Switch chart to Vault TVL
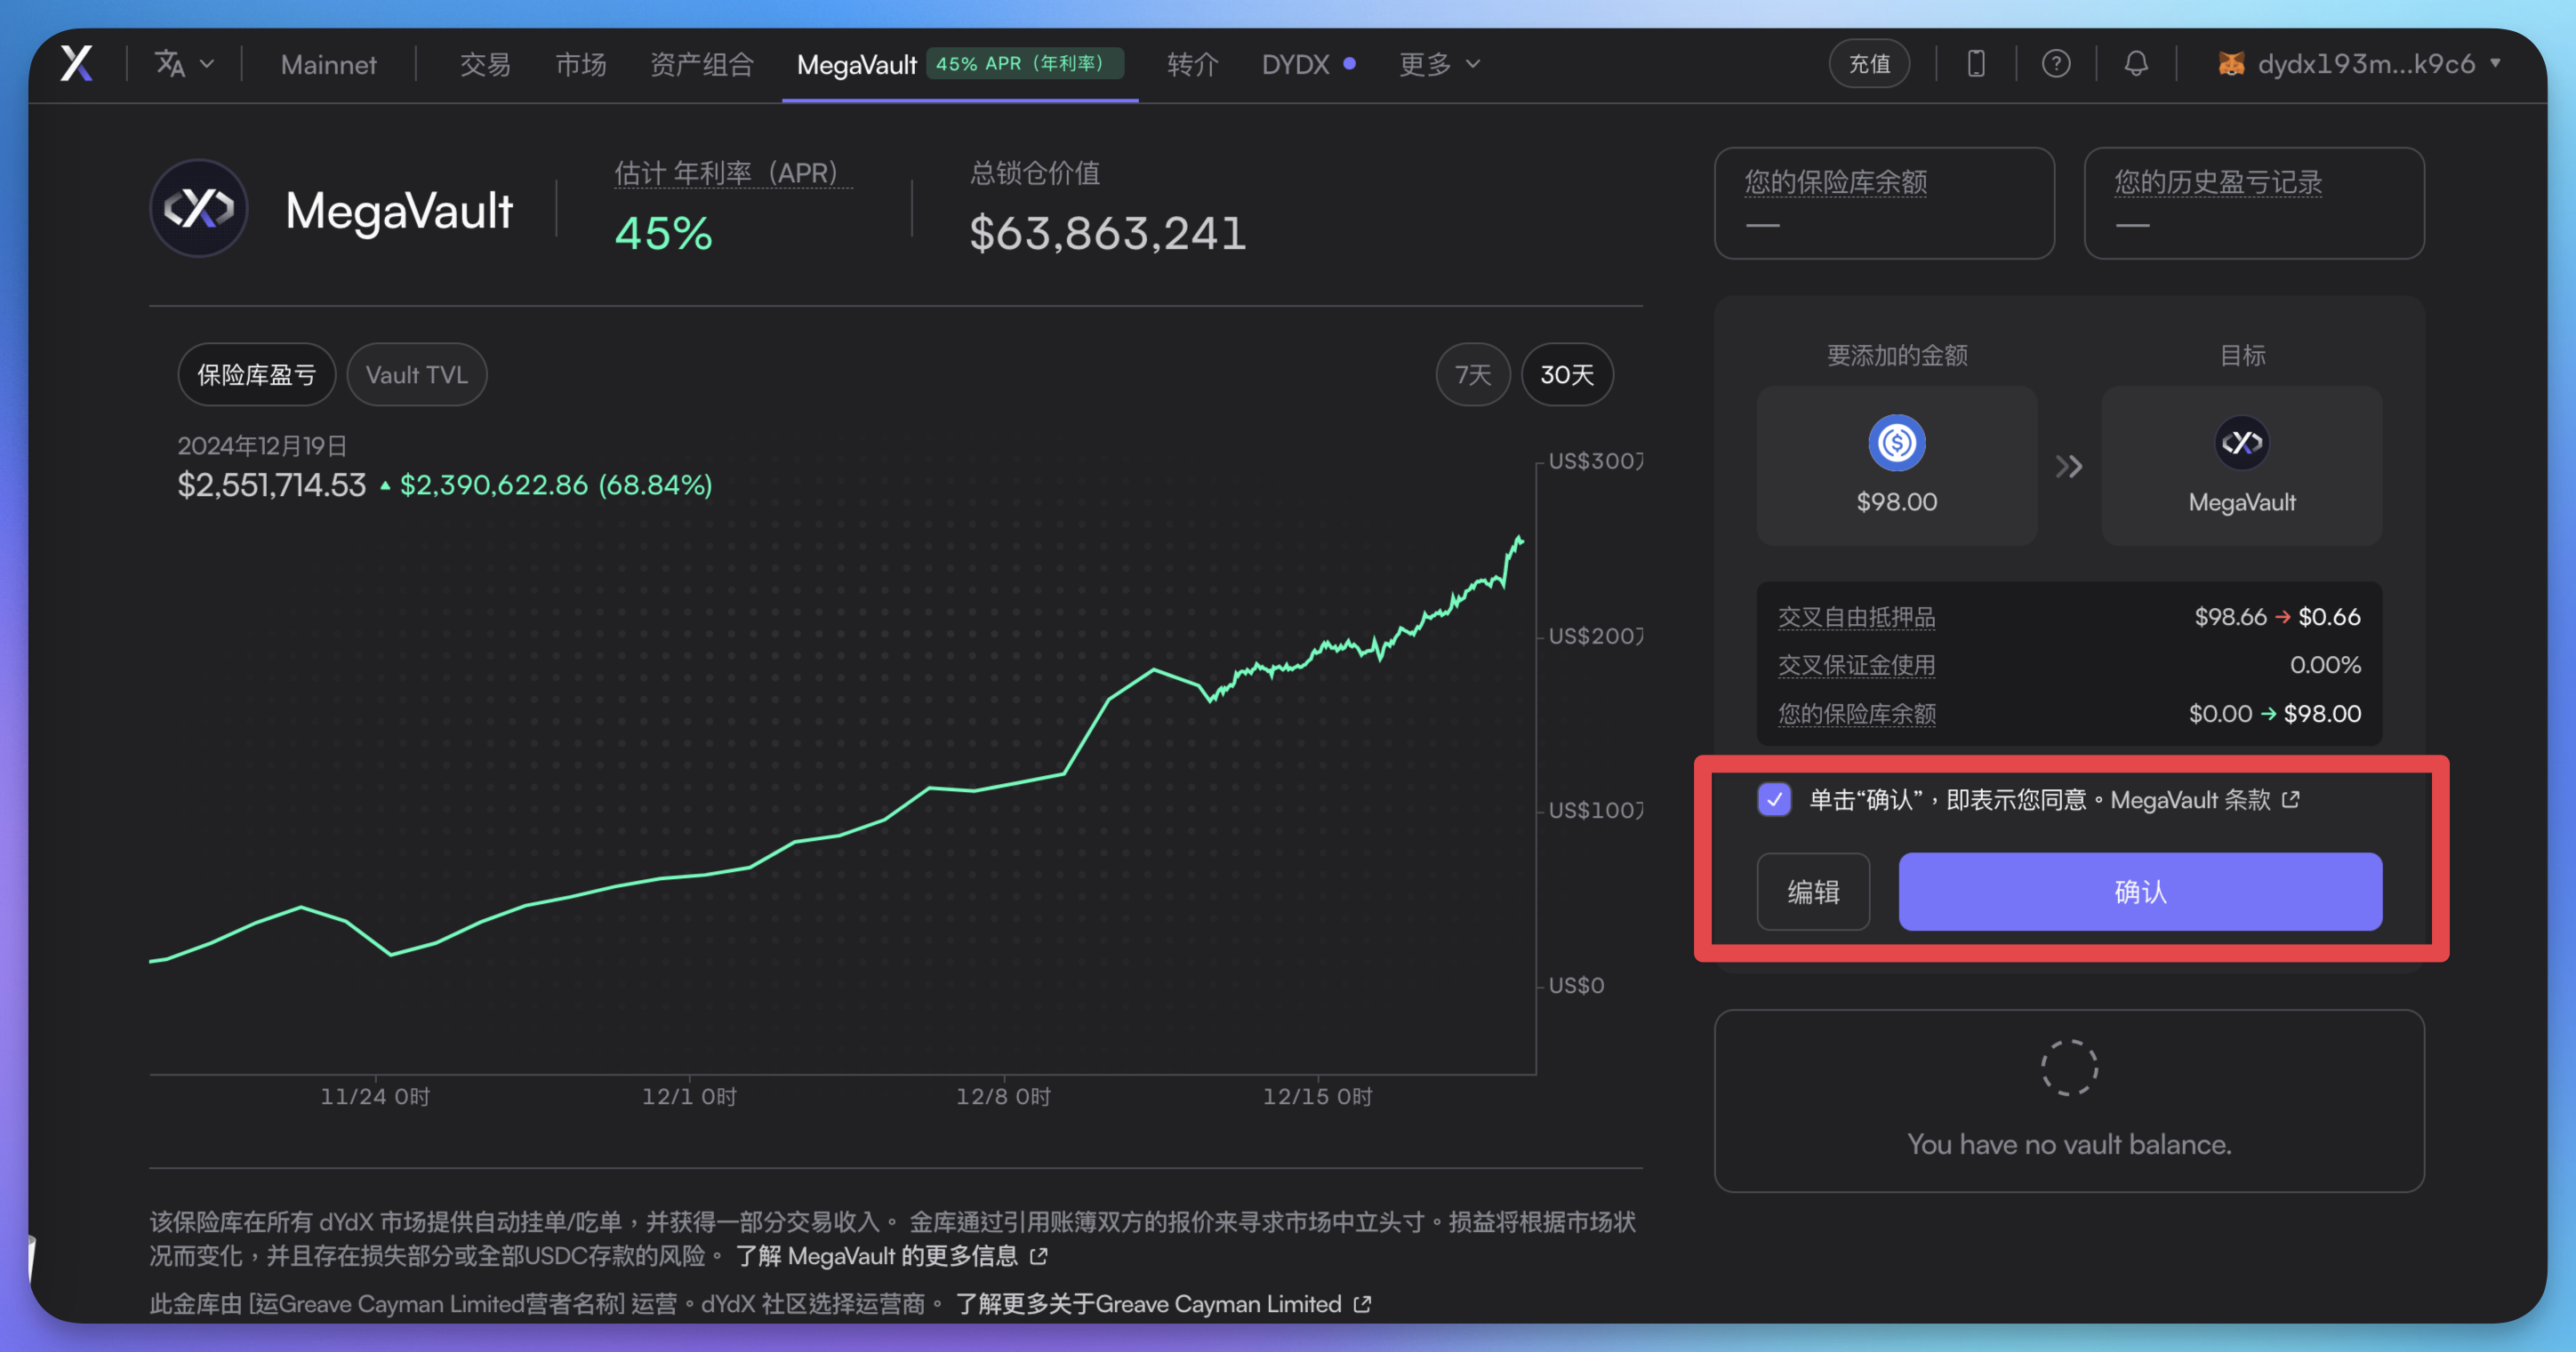 [417, 375]
